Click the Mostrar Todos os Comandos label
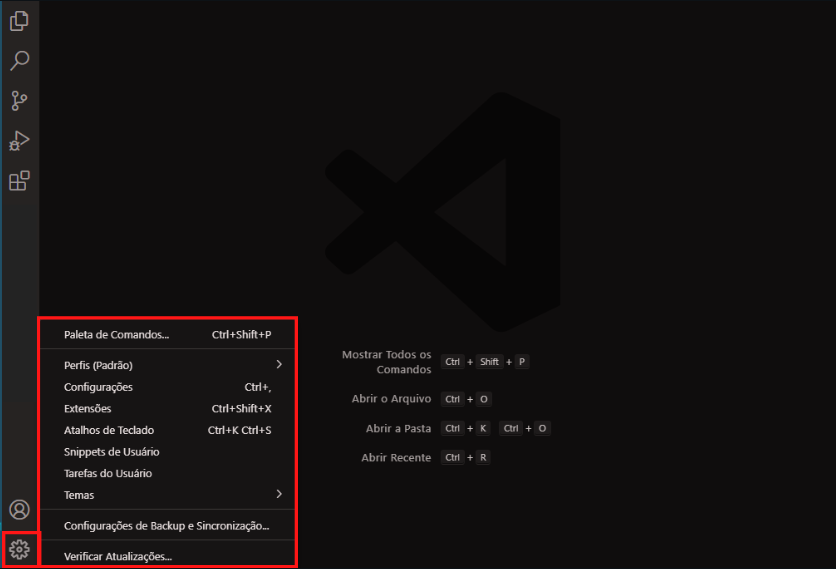The image size is (836, 569). click(x=386, y=362)
